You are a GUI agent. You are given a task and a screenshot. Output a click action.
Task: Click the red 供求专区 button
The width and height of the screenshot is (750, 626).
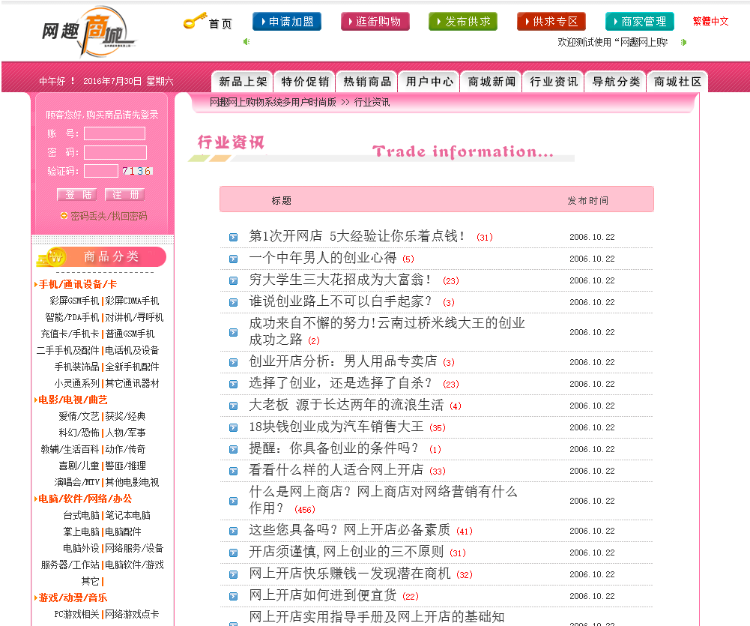(x=551, y=22)
